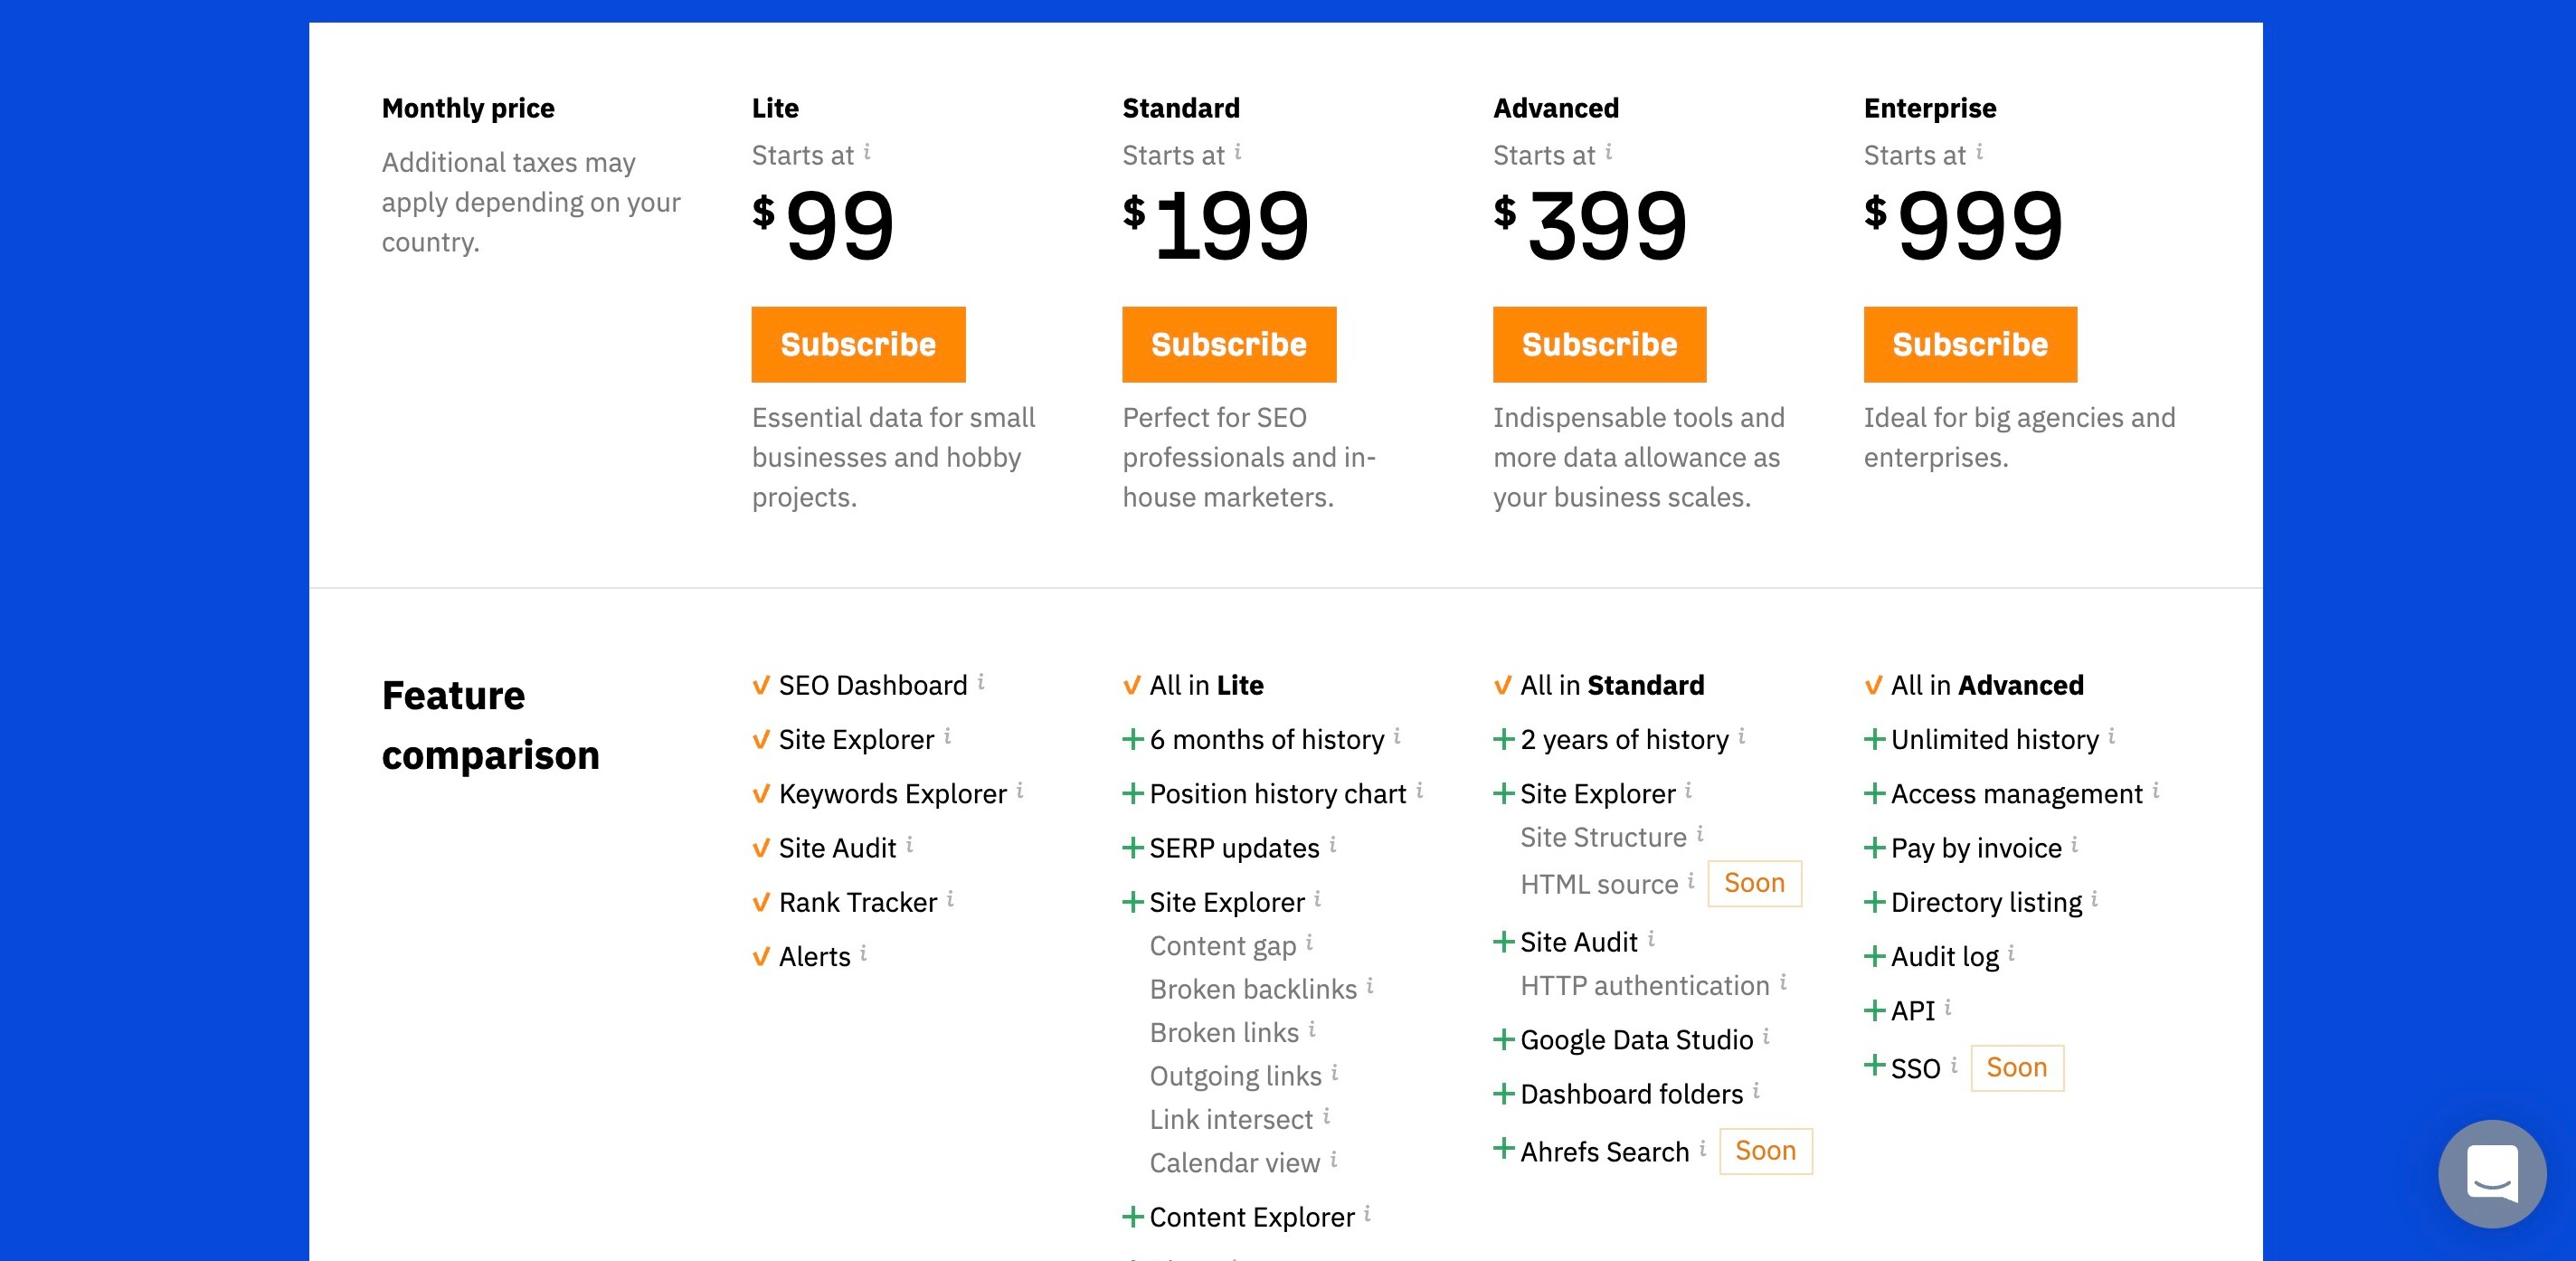Image resolution: width=2576 pixels, height=1261 pixels.
Task: Open the chat support widget
Action: tap(2491, 1173)
